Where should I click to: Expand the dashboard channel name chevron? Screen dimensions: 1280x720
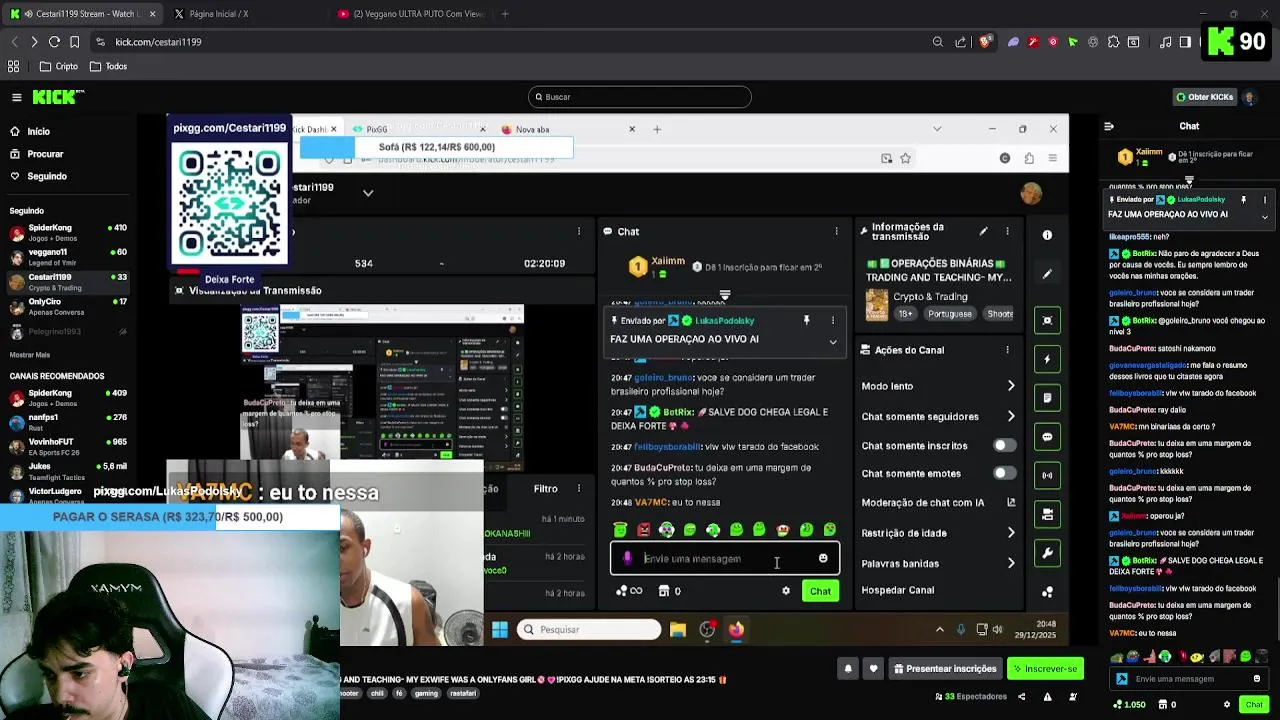368,193
